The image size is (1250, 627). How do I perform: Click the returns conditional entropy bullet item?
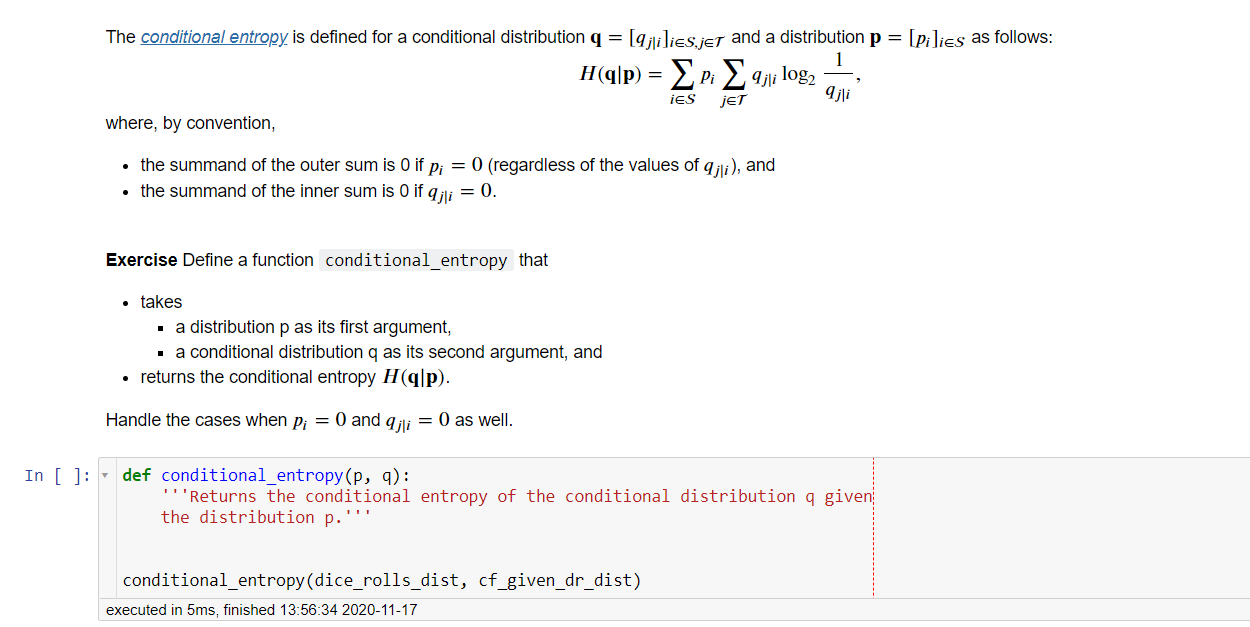click(281, 377)
